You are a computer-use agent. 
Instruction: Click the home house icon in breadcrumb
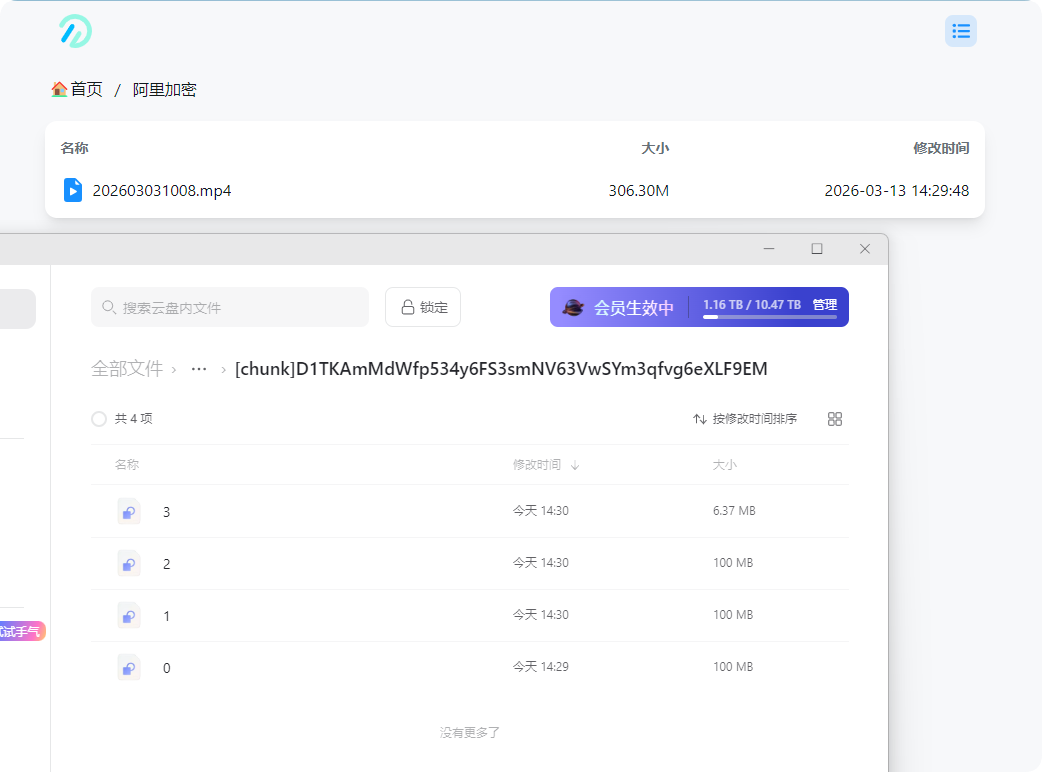pos(59,89)
